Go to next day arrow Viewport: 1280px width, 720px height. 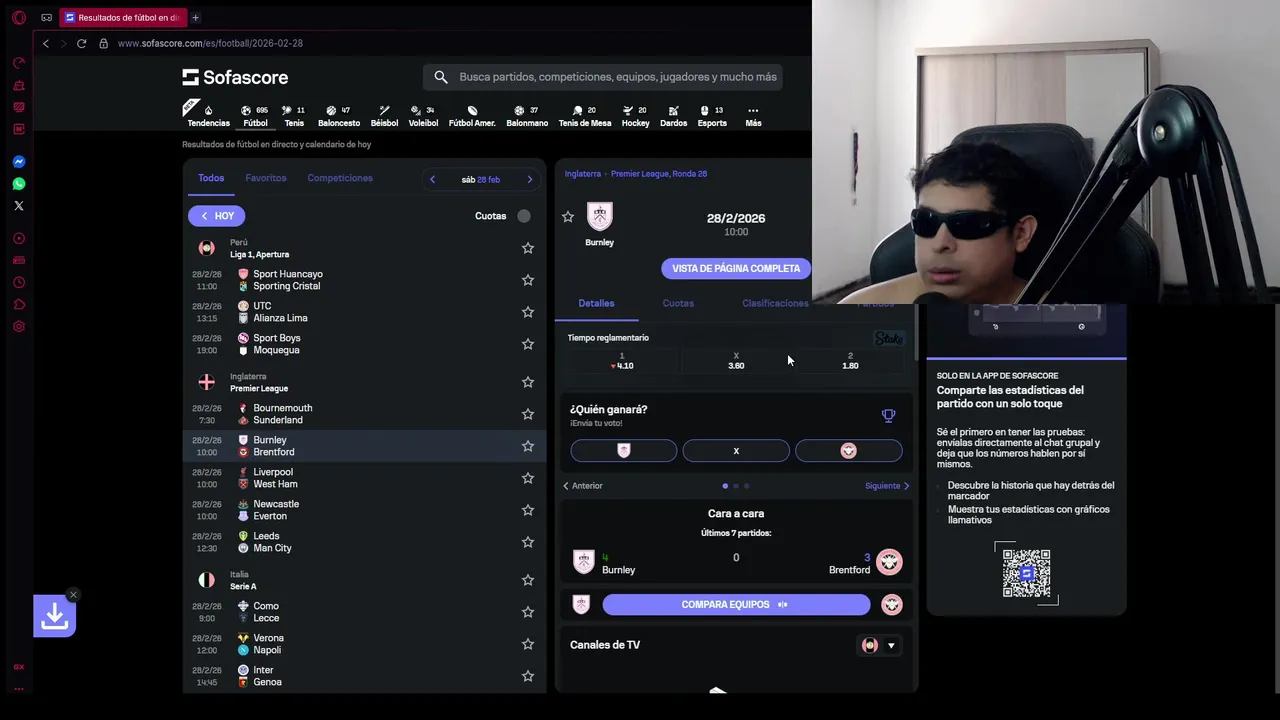pos(530,180)
